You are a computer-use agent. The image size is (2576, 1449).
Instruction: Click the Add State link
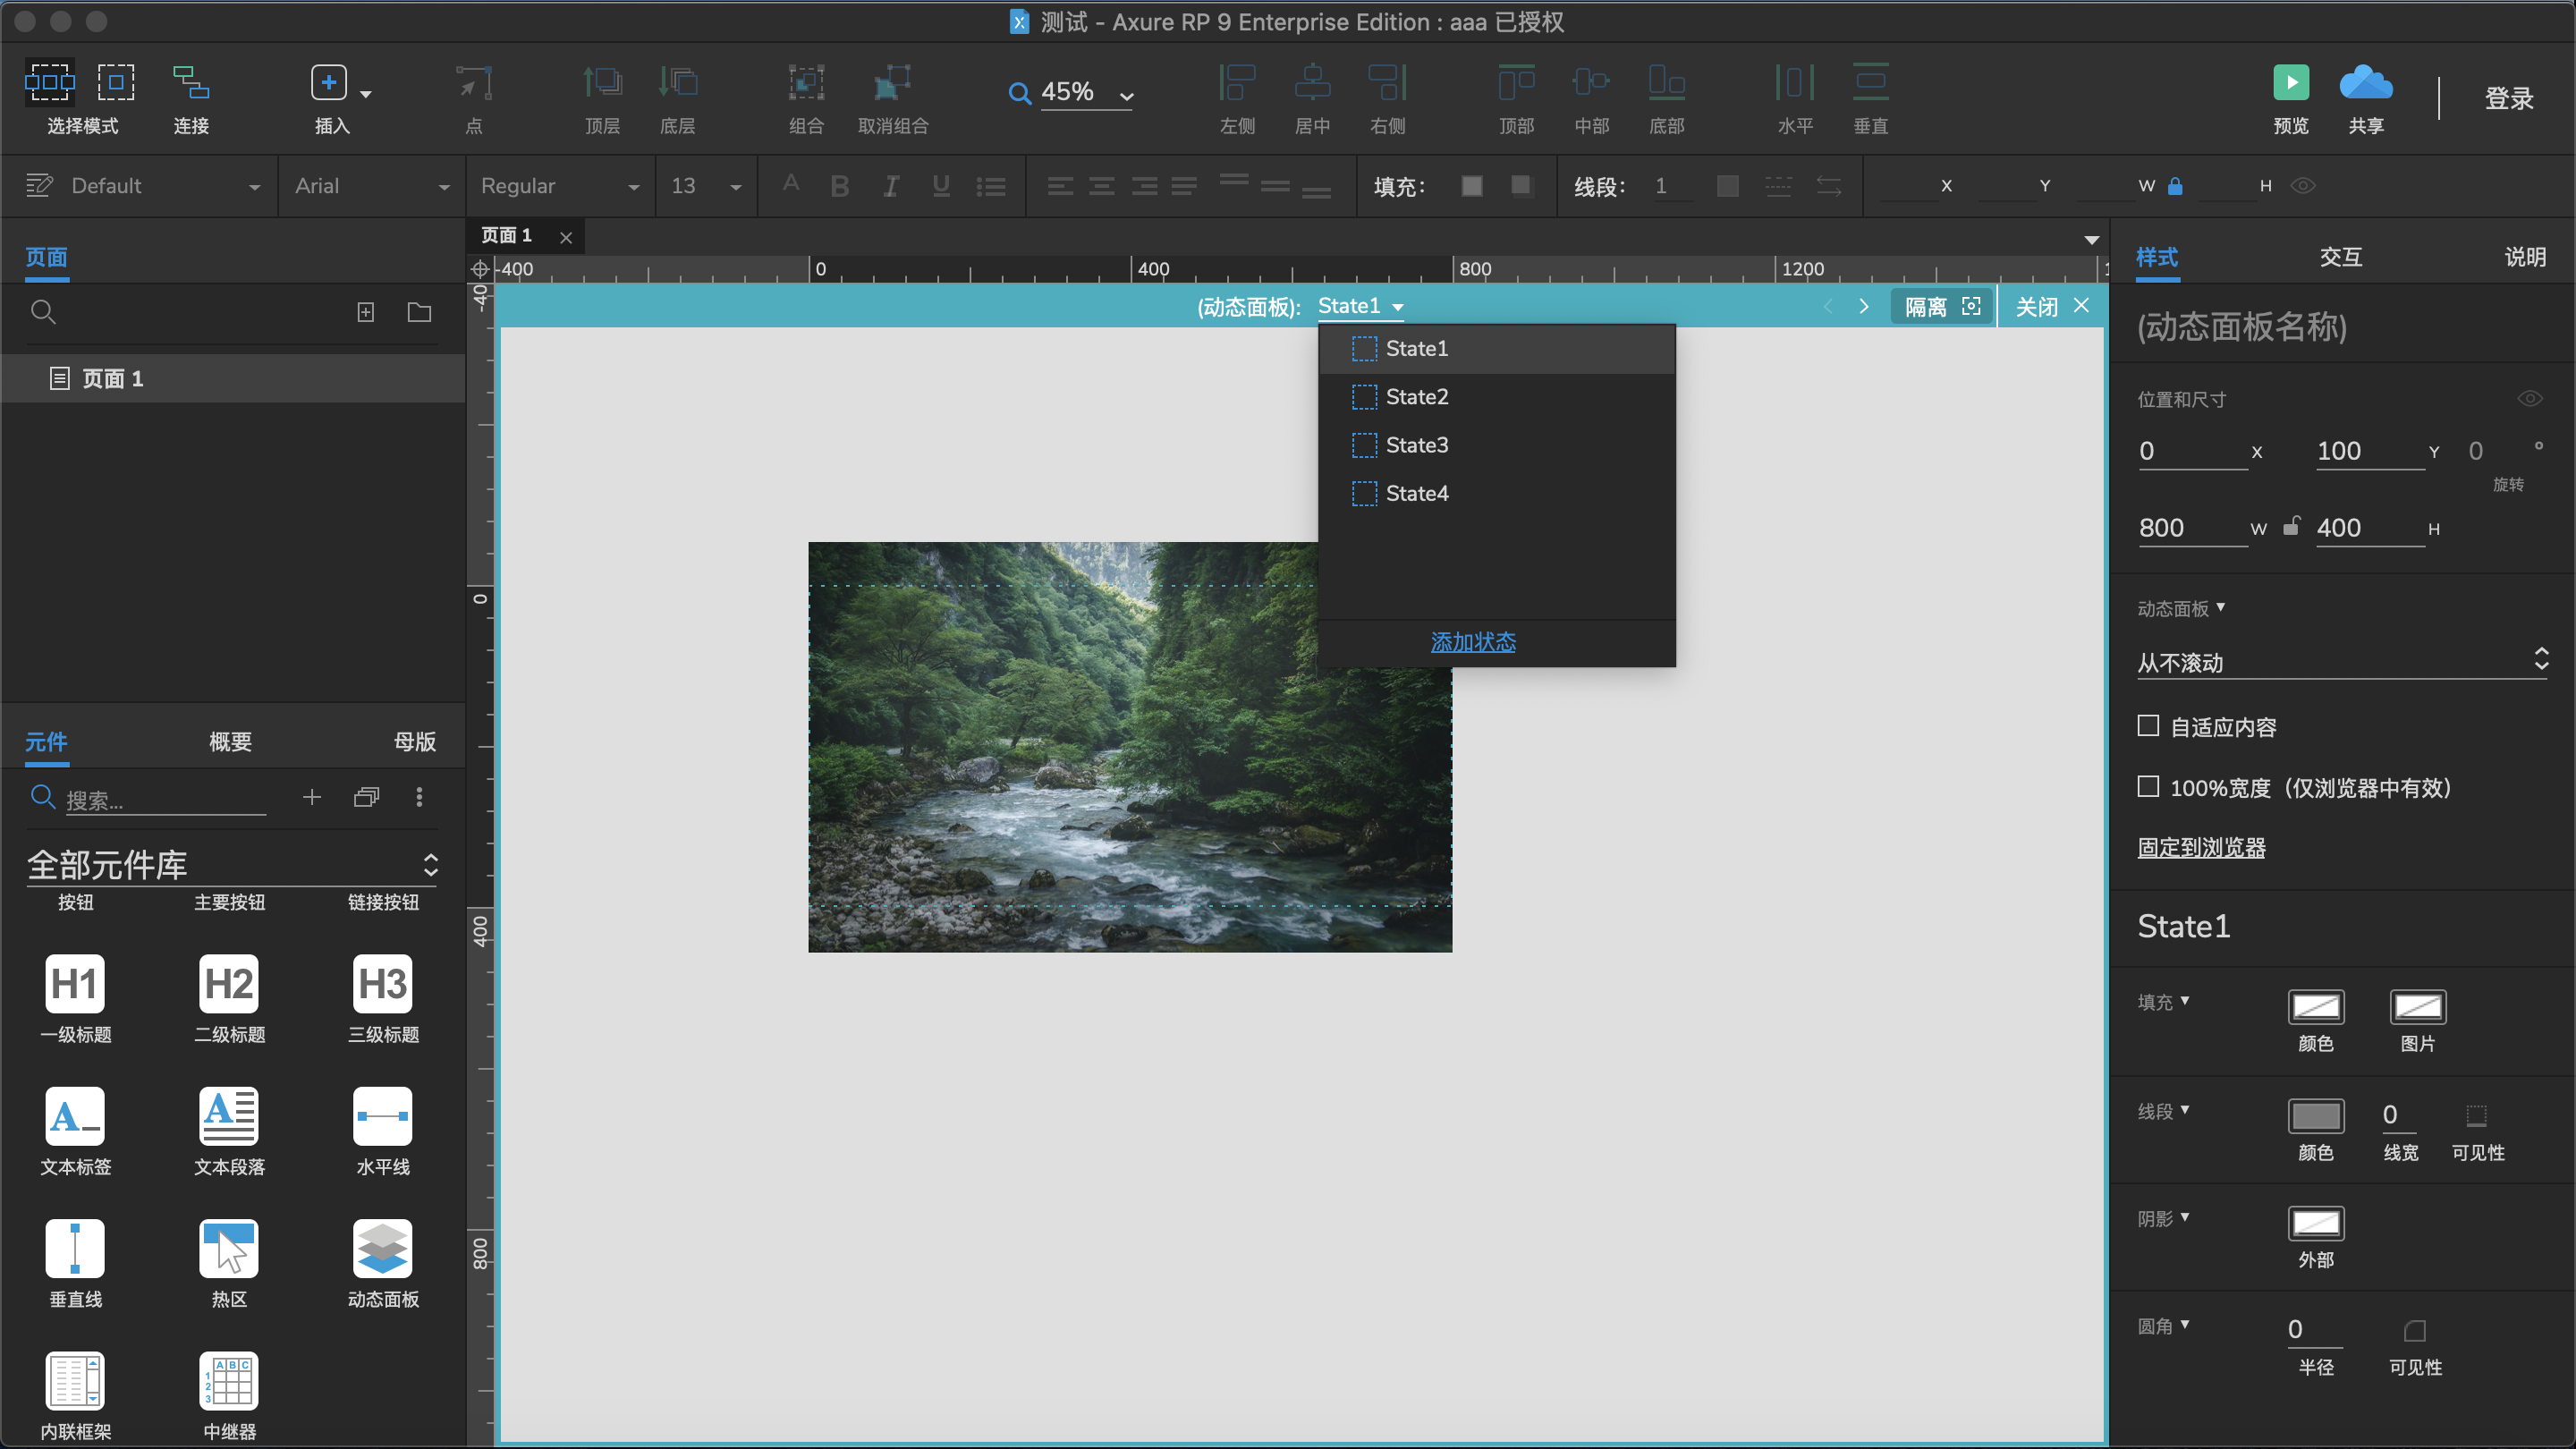click(1472, 642)
